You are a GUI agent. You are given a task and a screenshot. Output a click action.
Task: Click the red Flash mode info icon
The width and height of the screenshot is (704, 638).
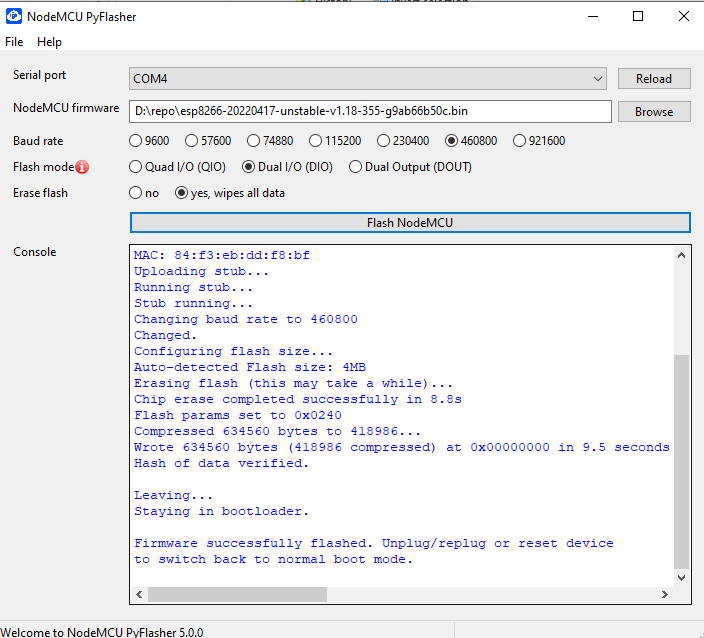coord(82,167)
